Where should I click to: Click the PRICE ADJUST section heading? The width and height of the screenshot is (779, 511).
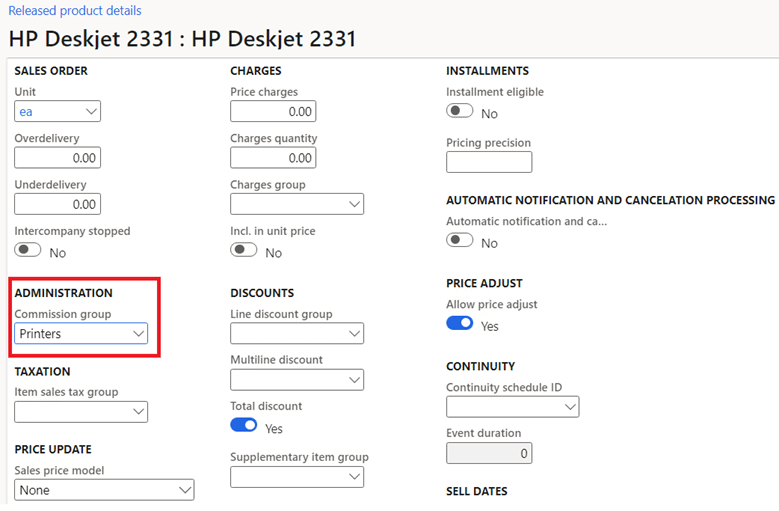tap(484, 283)
